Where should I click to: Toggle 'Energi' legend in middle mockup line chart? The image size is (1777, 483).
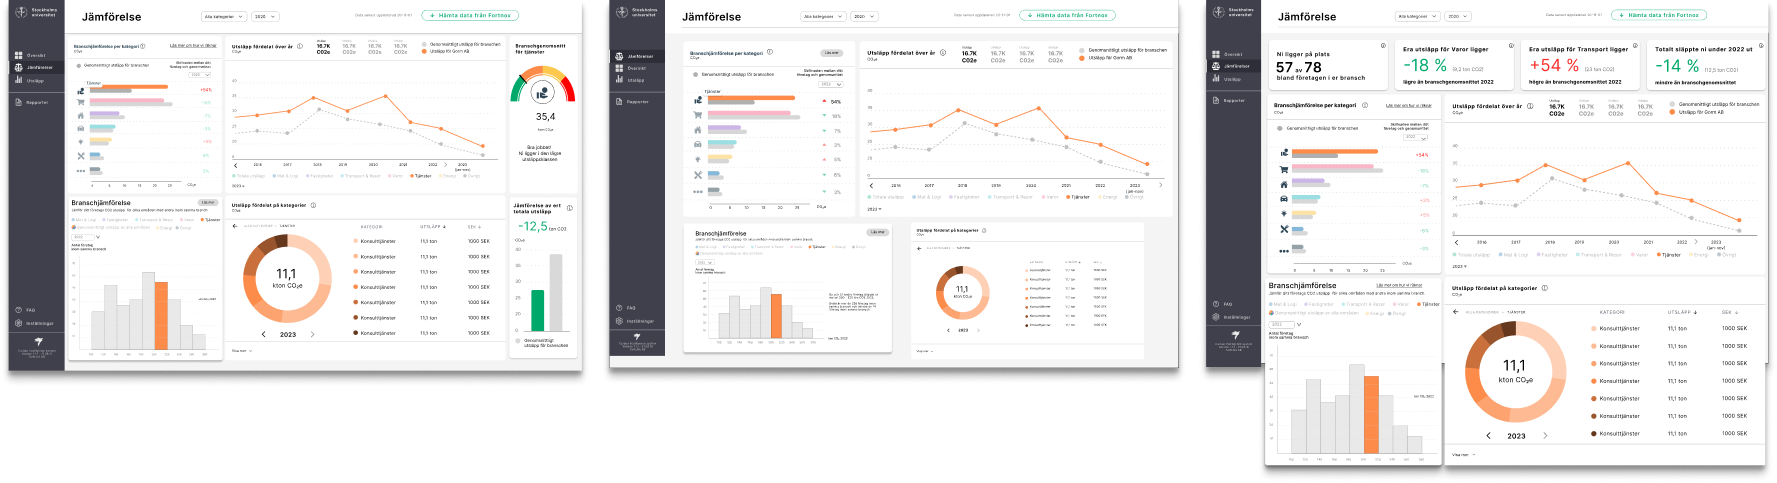coord(1107,197)
